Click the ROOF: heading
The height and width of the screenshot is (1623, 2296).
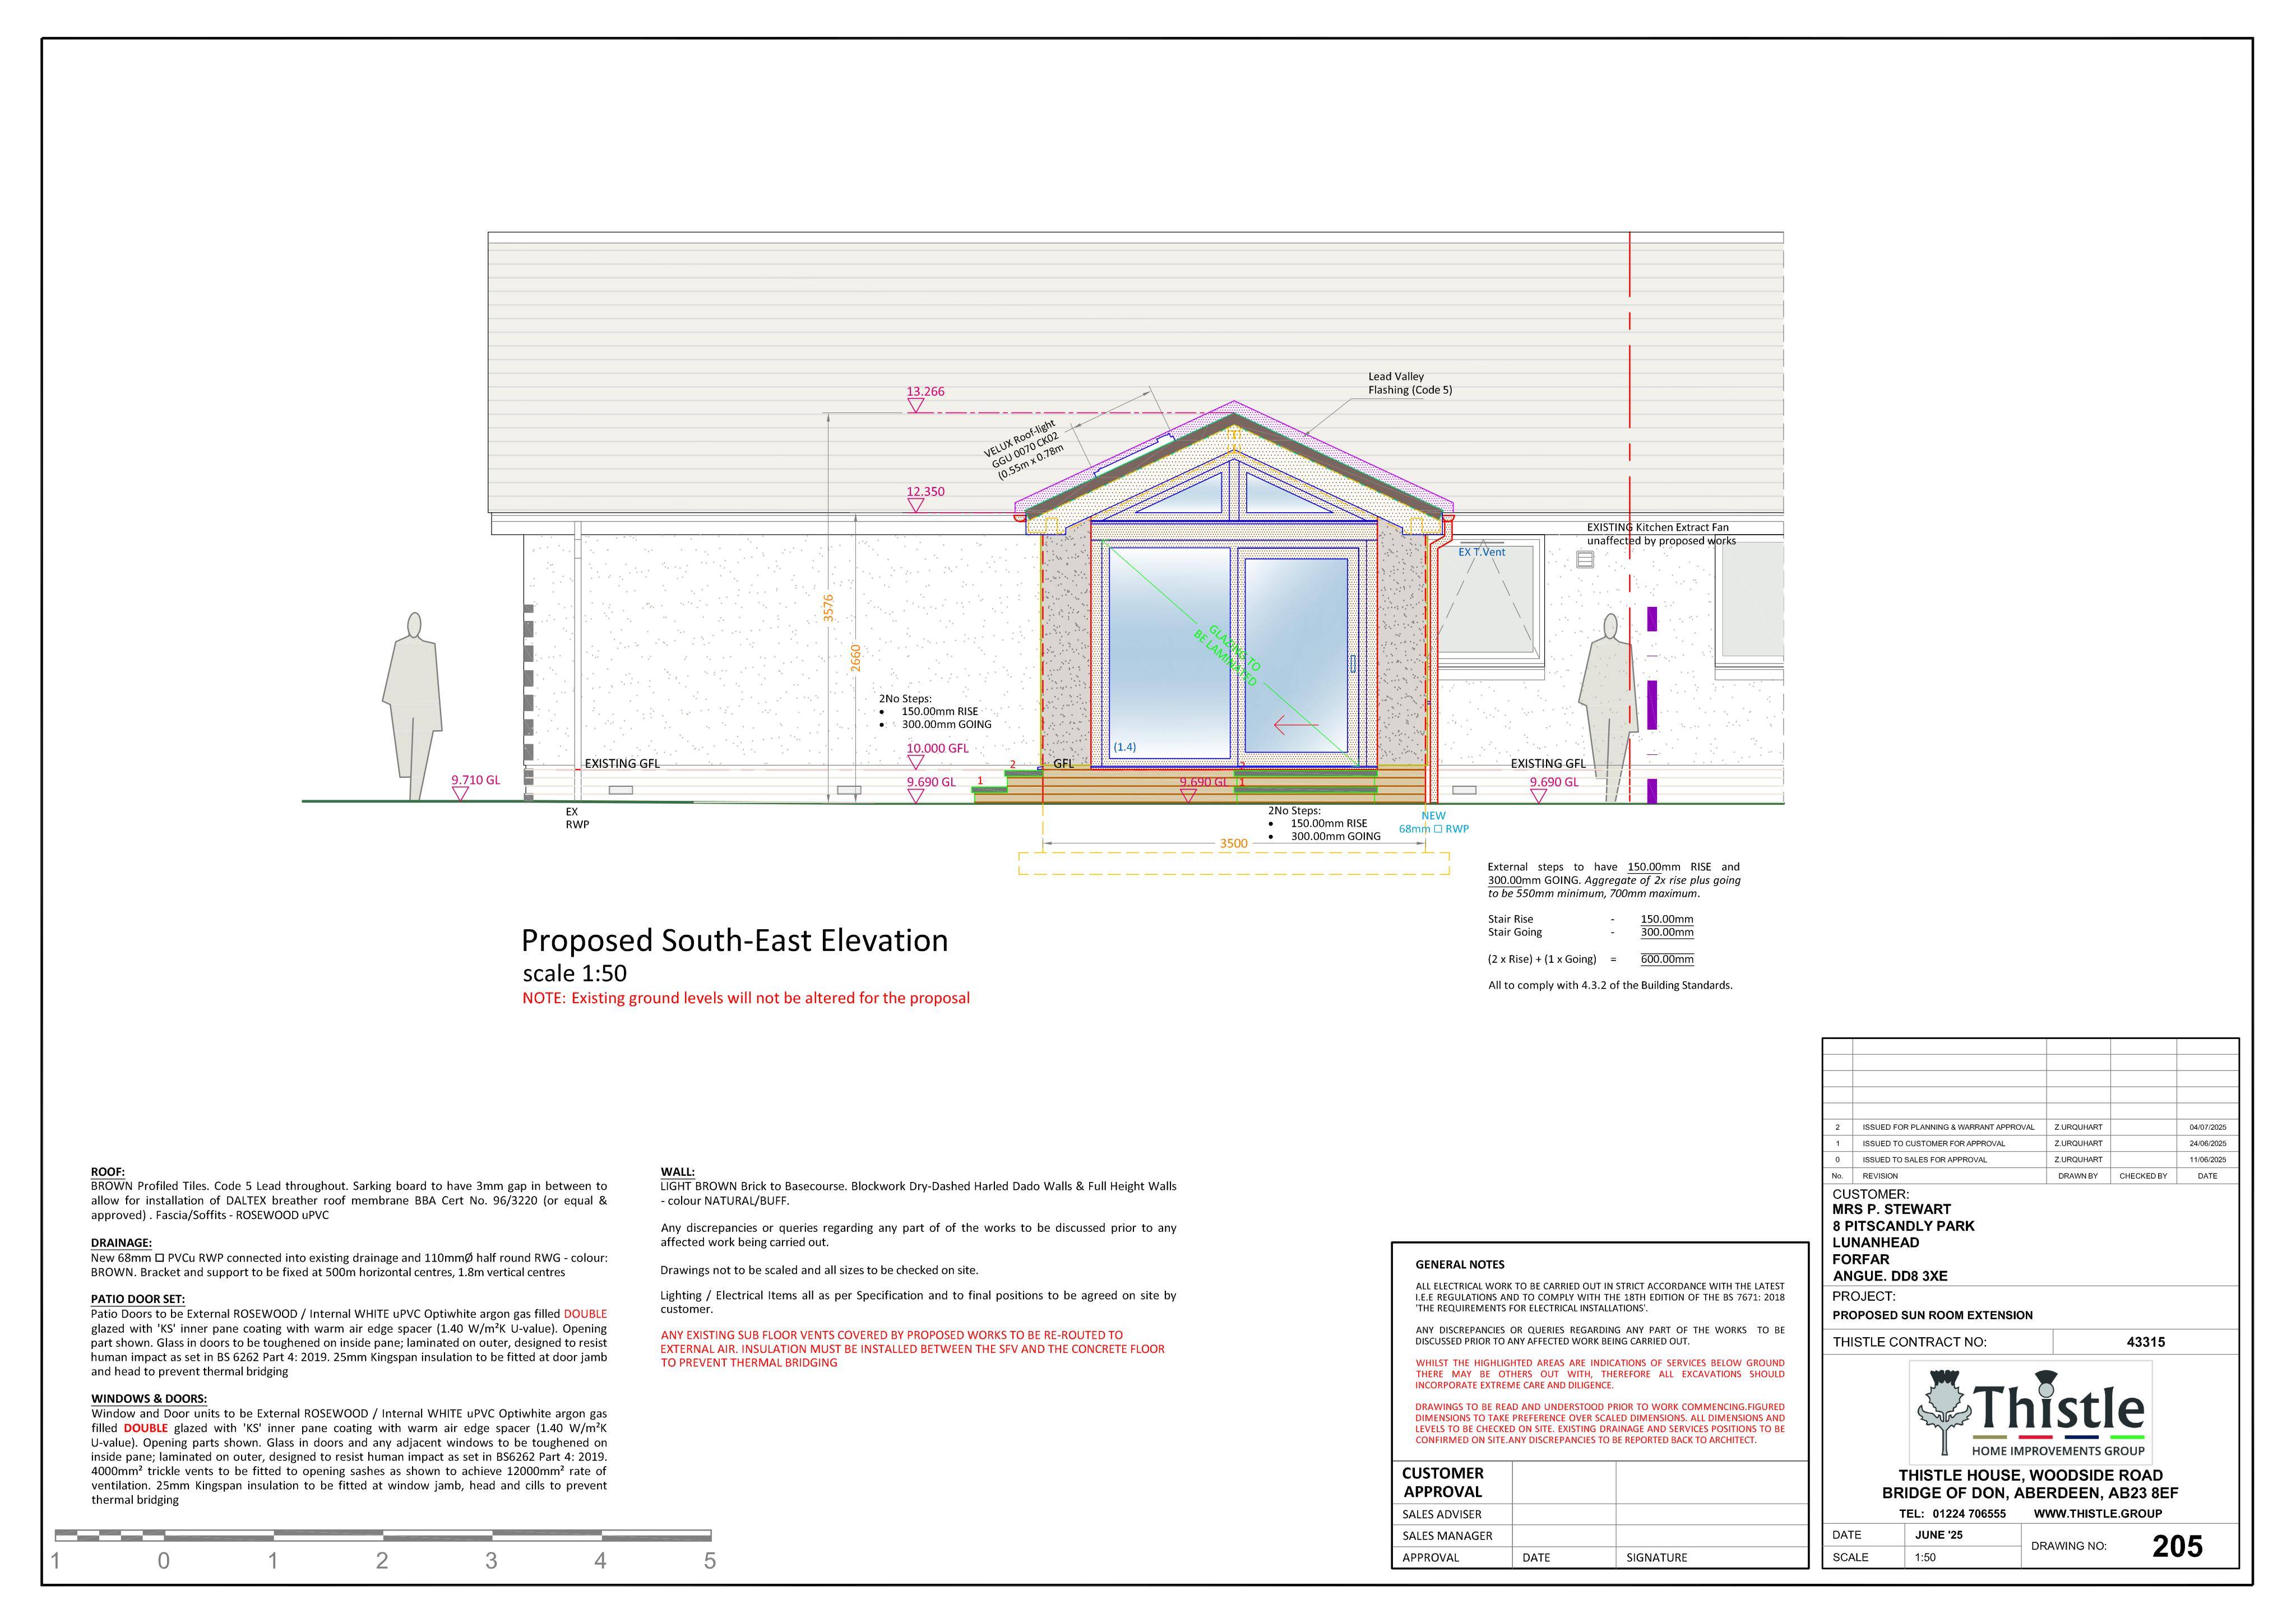tap(108, 1172)
